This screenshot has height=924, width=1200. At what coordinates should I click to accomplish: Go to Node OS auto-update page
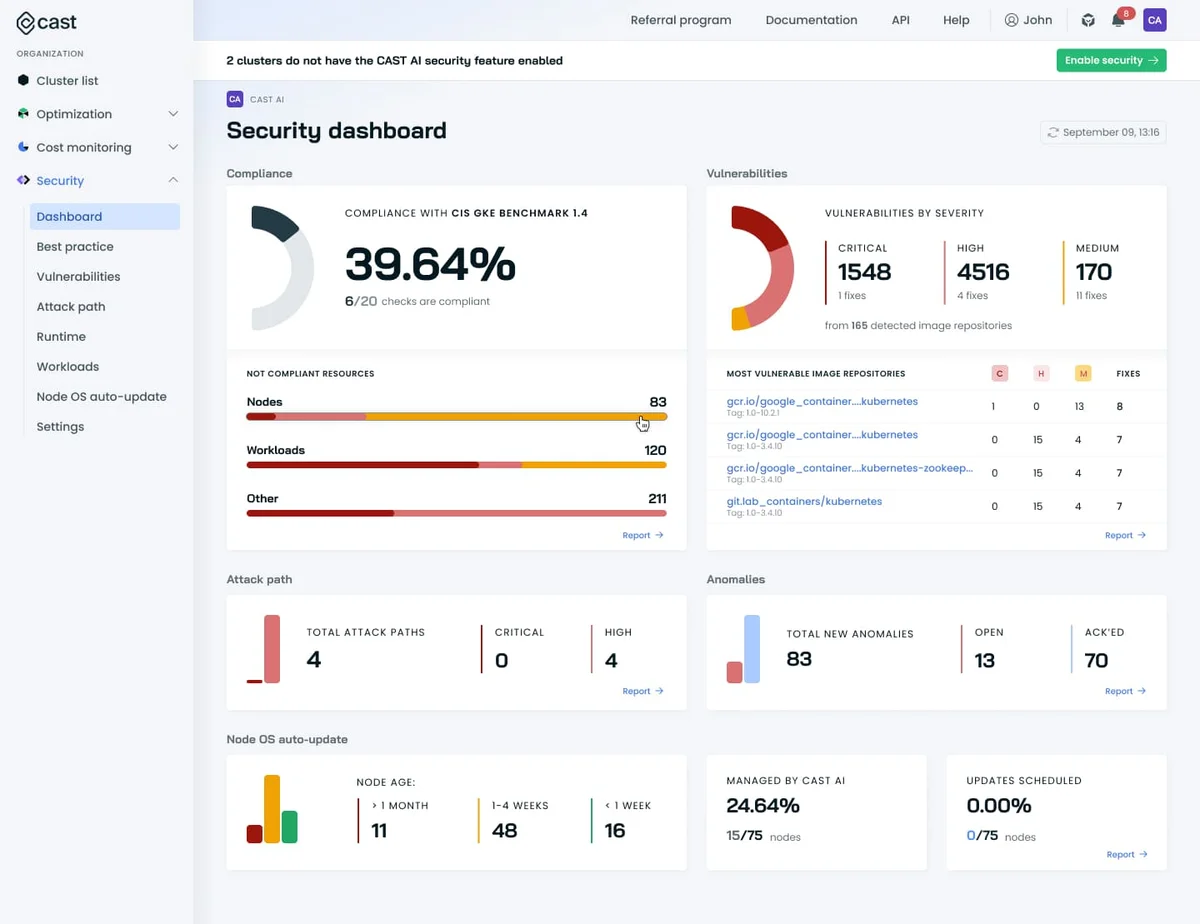click(101, 396)
